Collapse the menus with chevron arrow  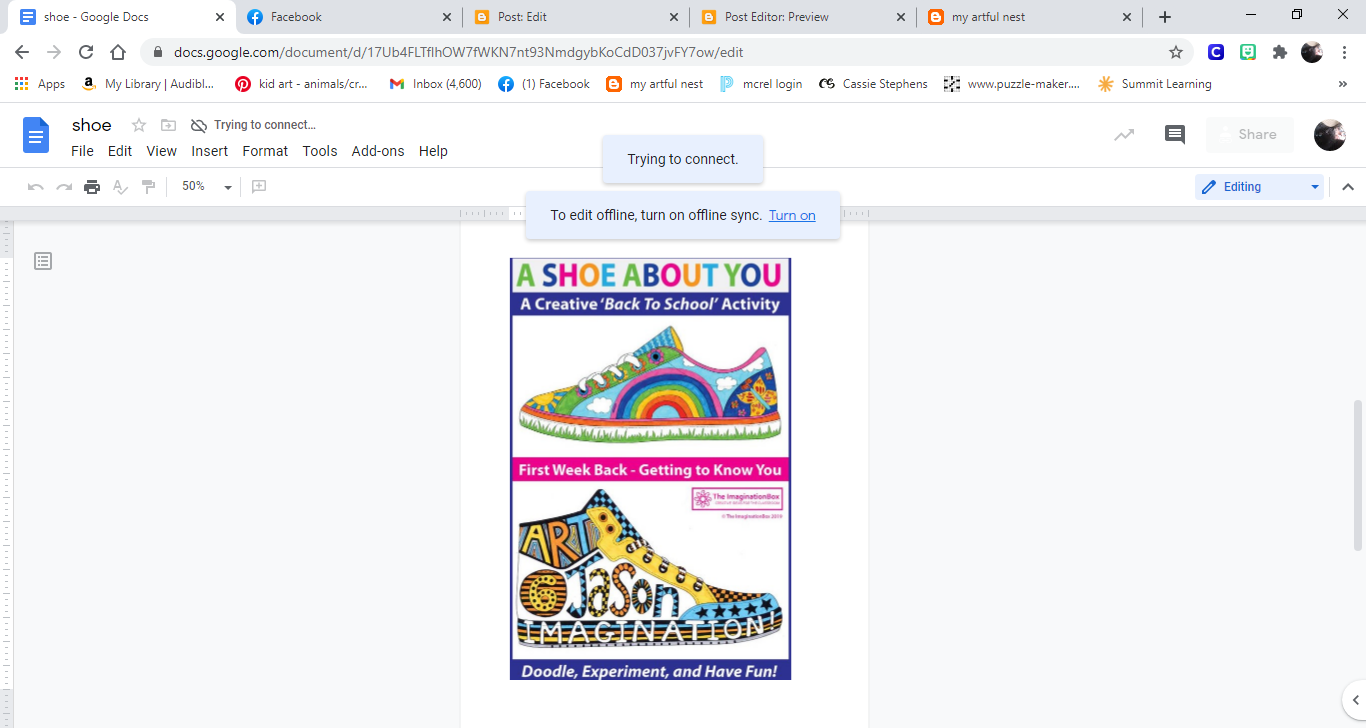coord(1348,187)
